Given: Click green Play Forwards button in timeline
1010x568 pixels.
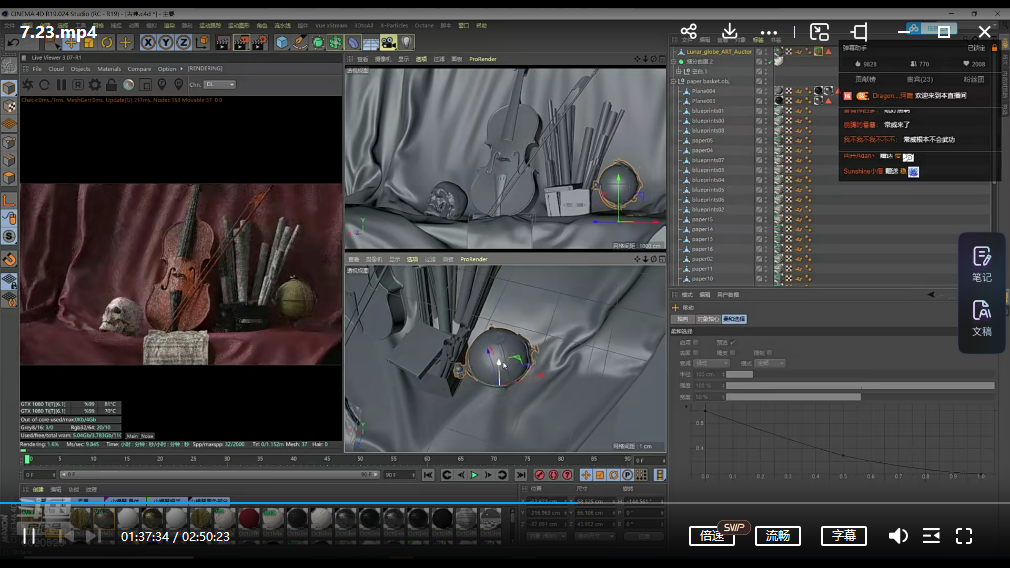Looking at the screenshot, I should [x=474, y=475].
